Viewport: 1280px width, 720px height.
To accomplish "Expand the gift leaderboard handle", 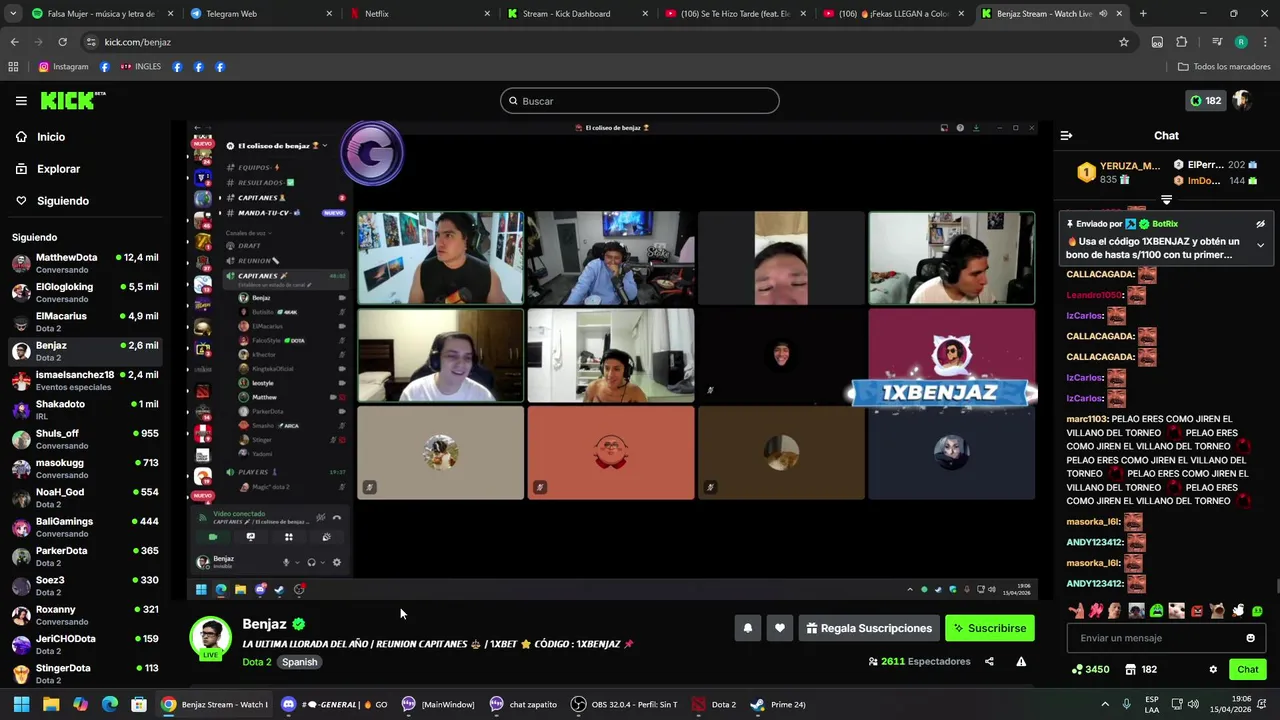I will point(1166,200).
